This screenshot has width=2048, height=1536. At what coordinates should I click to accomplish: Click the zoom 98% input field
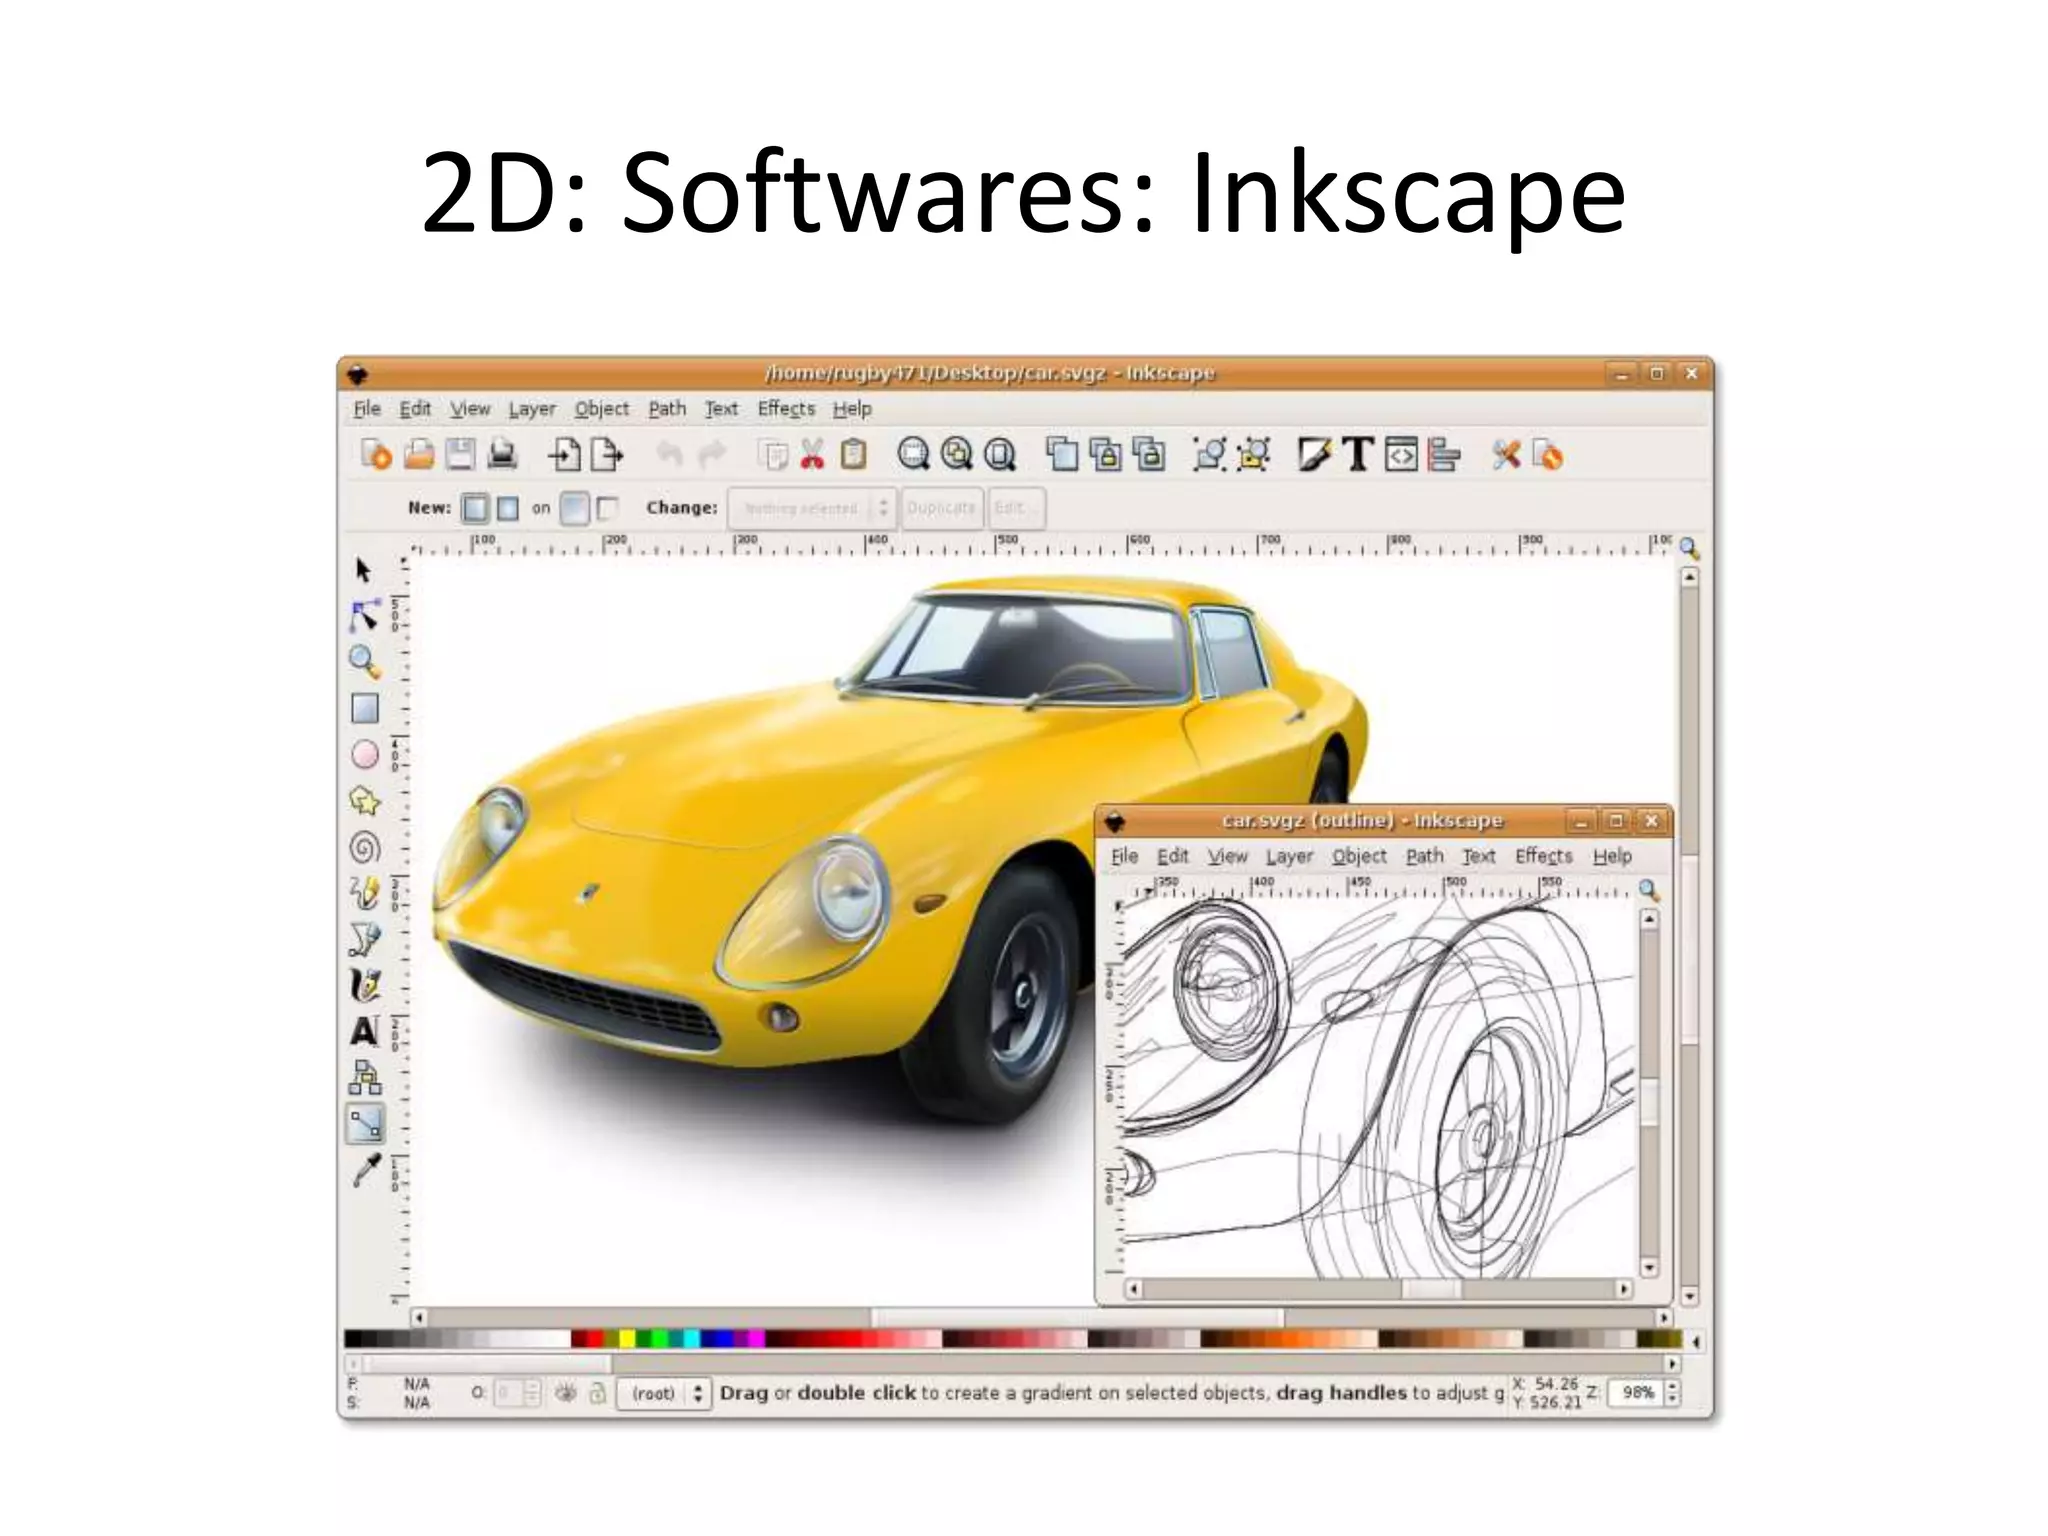(1636, 1392)
